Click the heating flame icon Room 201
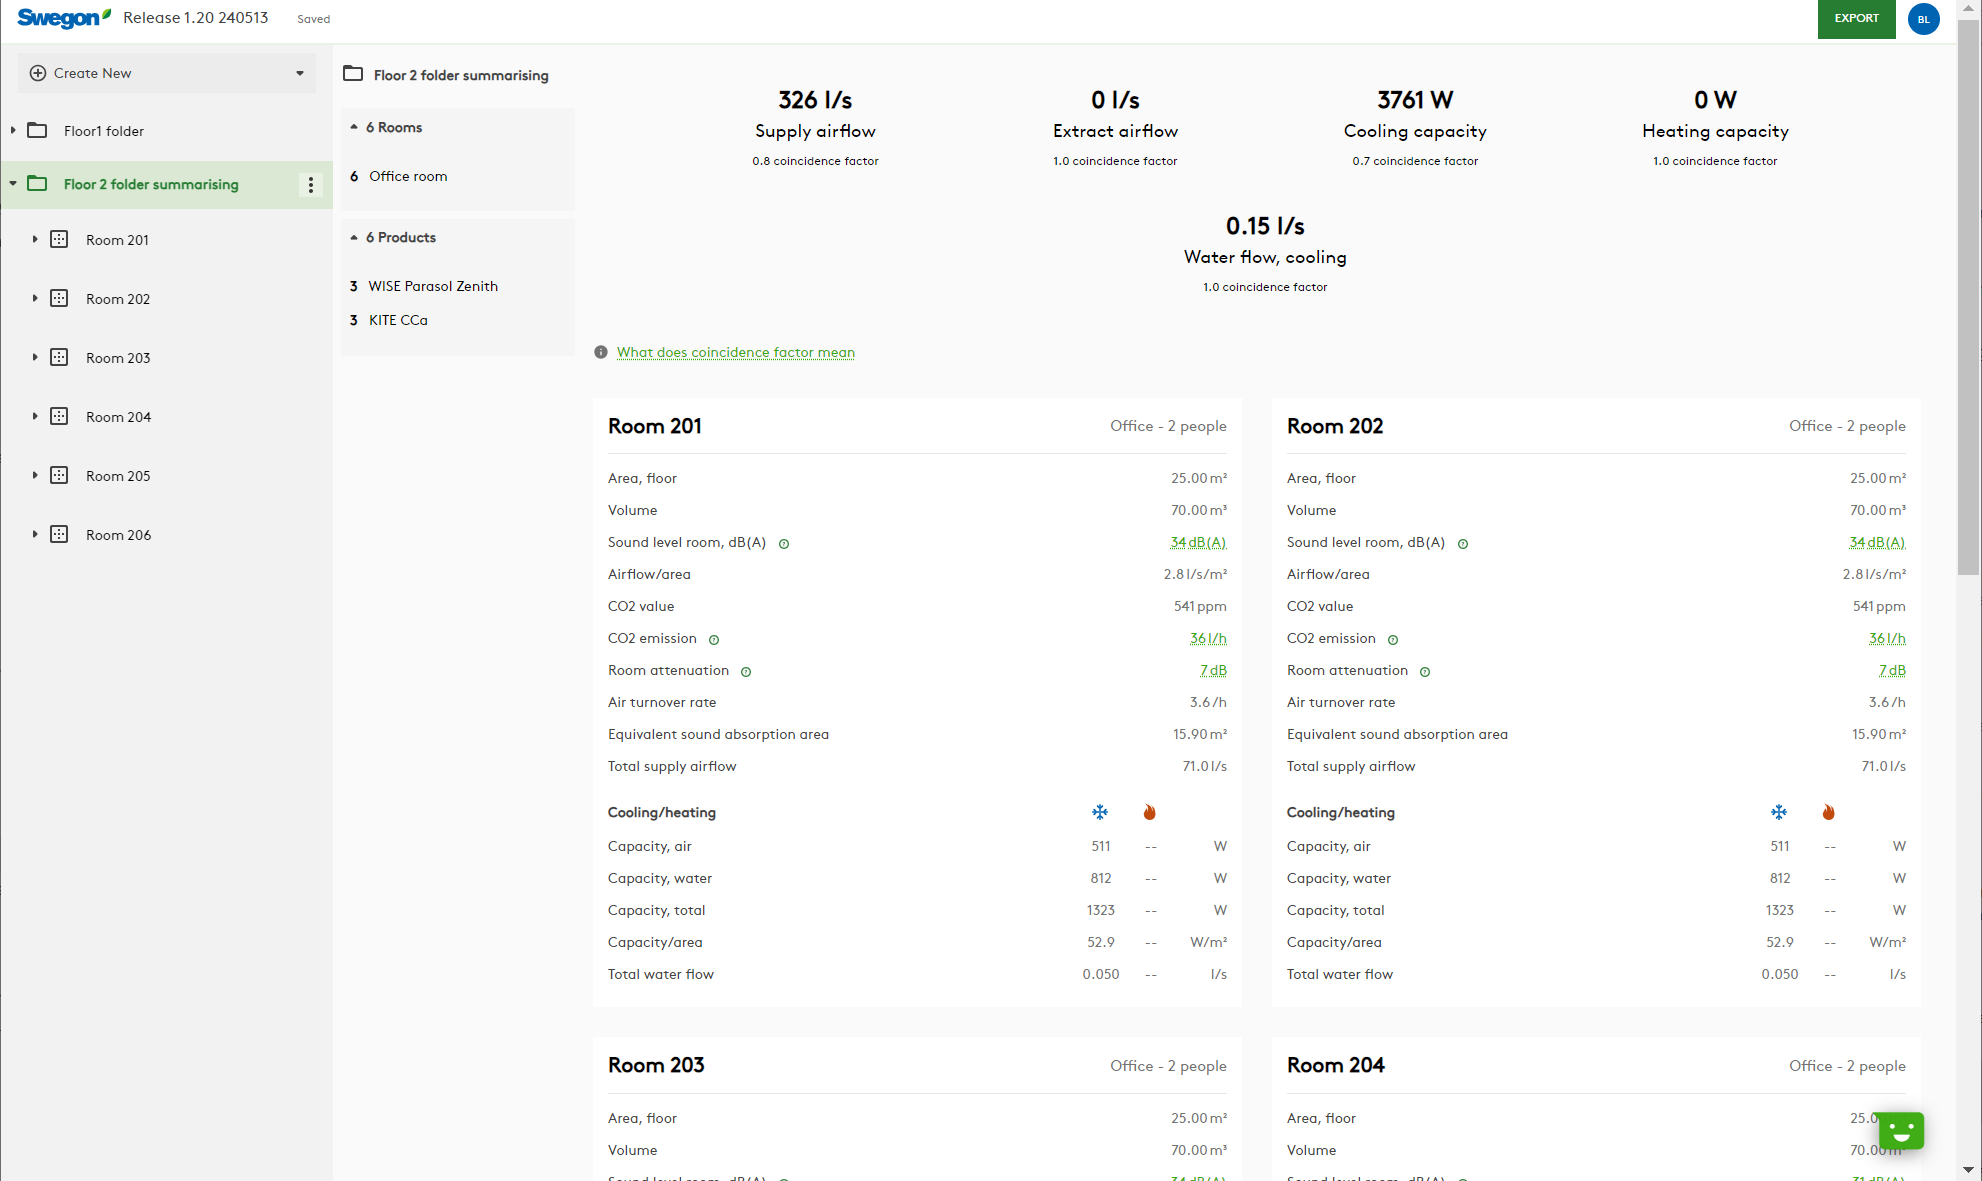1982x1181 pixels. pyautogui.click(x=1150, y=813)
